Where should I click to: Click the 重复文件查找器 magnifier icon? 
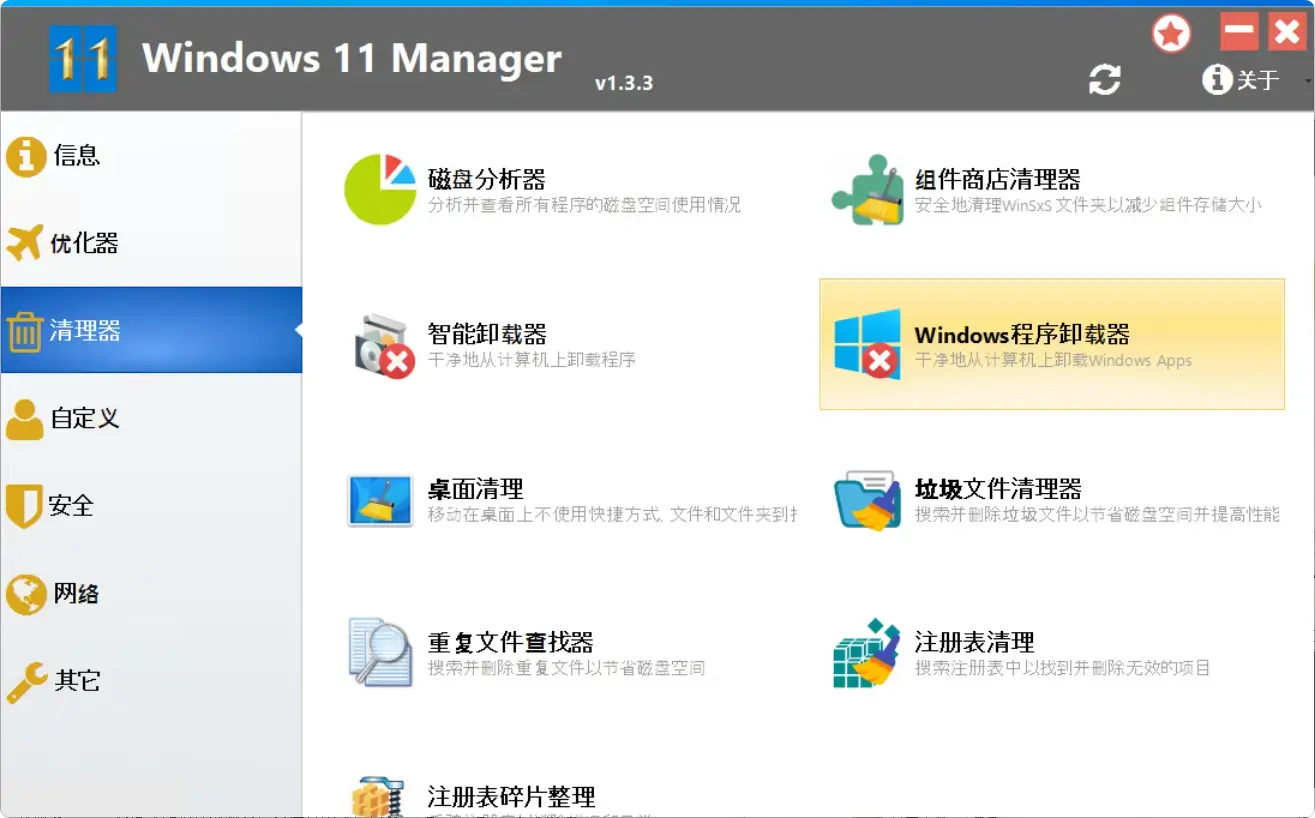click(x=380, y=653)
